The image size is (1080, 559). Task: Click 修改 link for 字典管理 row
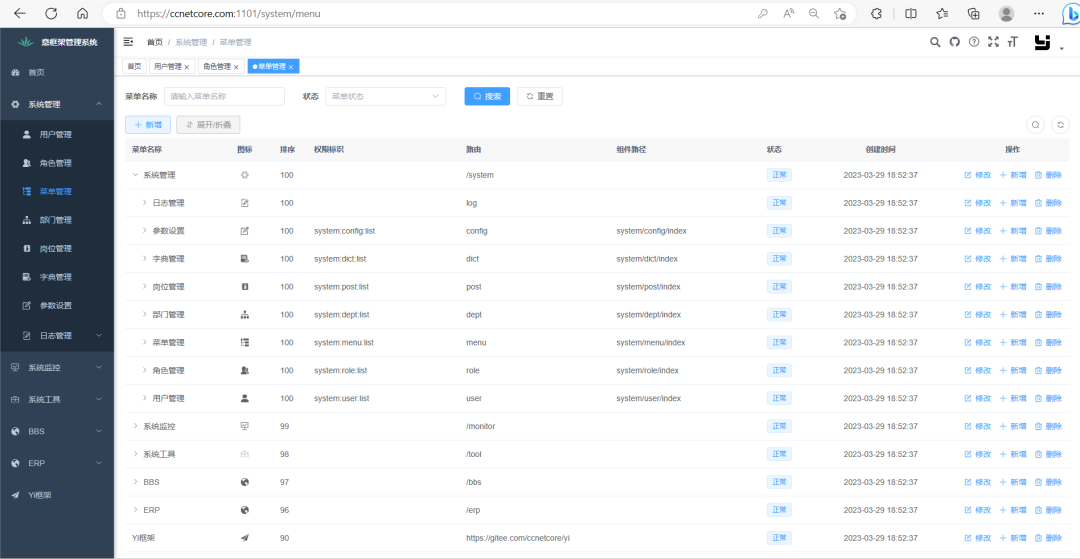click(977, 259)
